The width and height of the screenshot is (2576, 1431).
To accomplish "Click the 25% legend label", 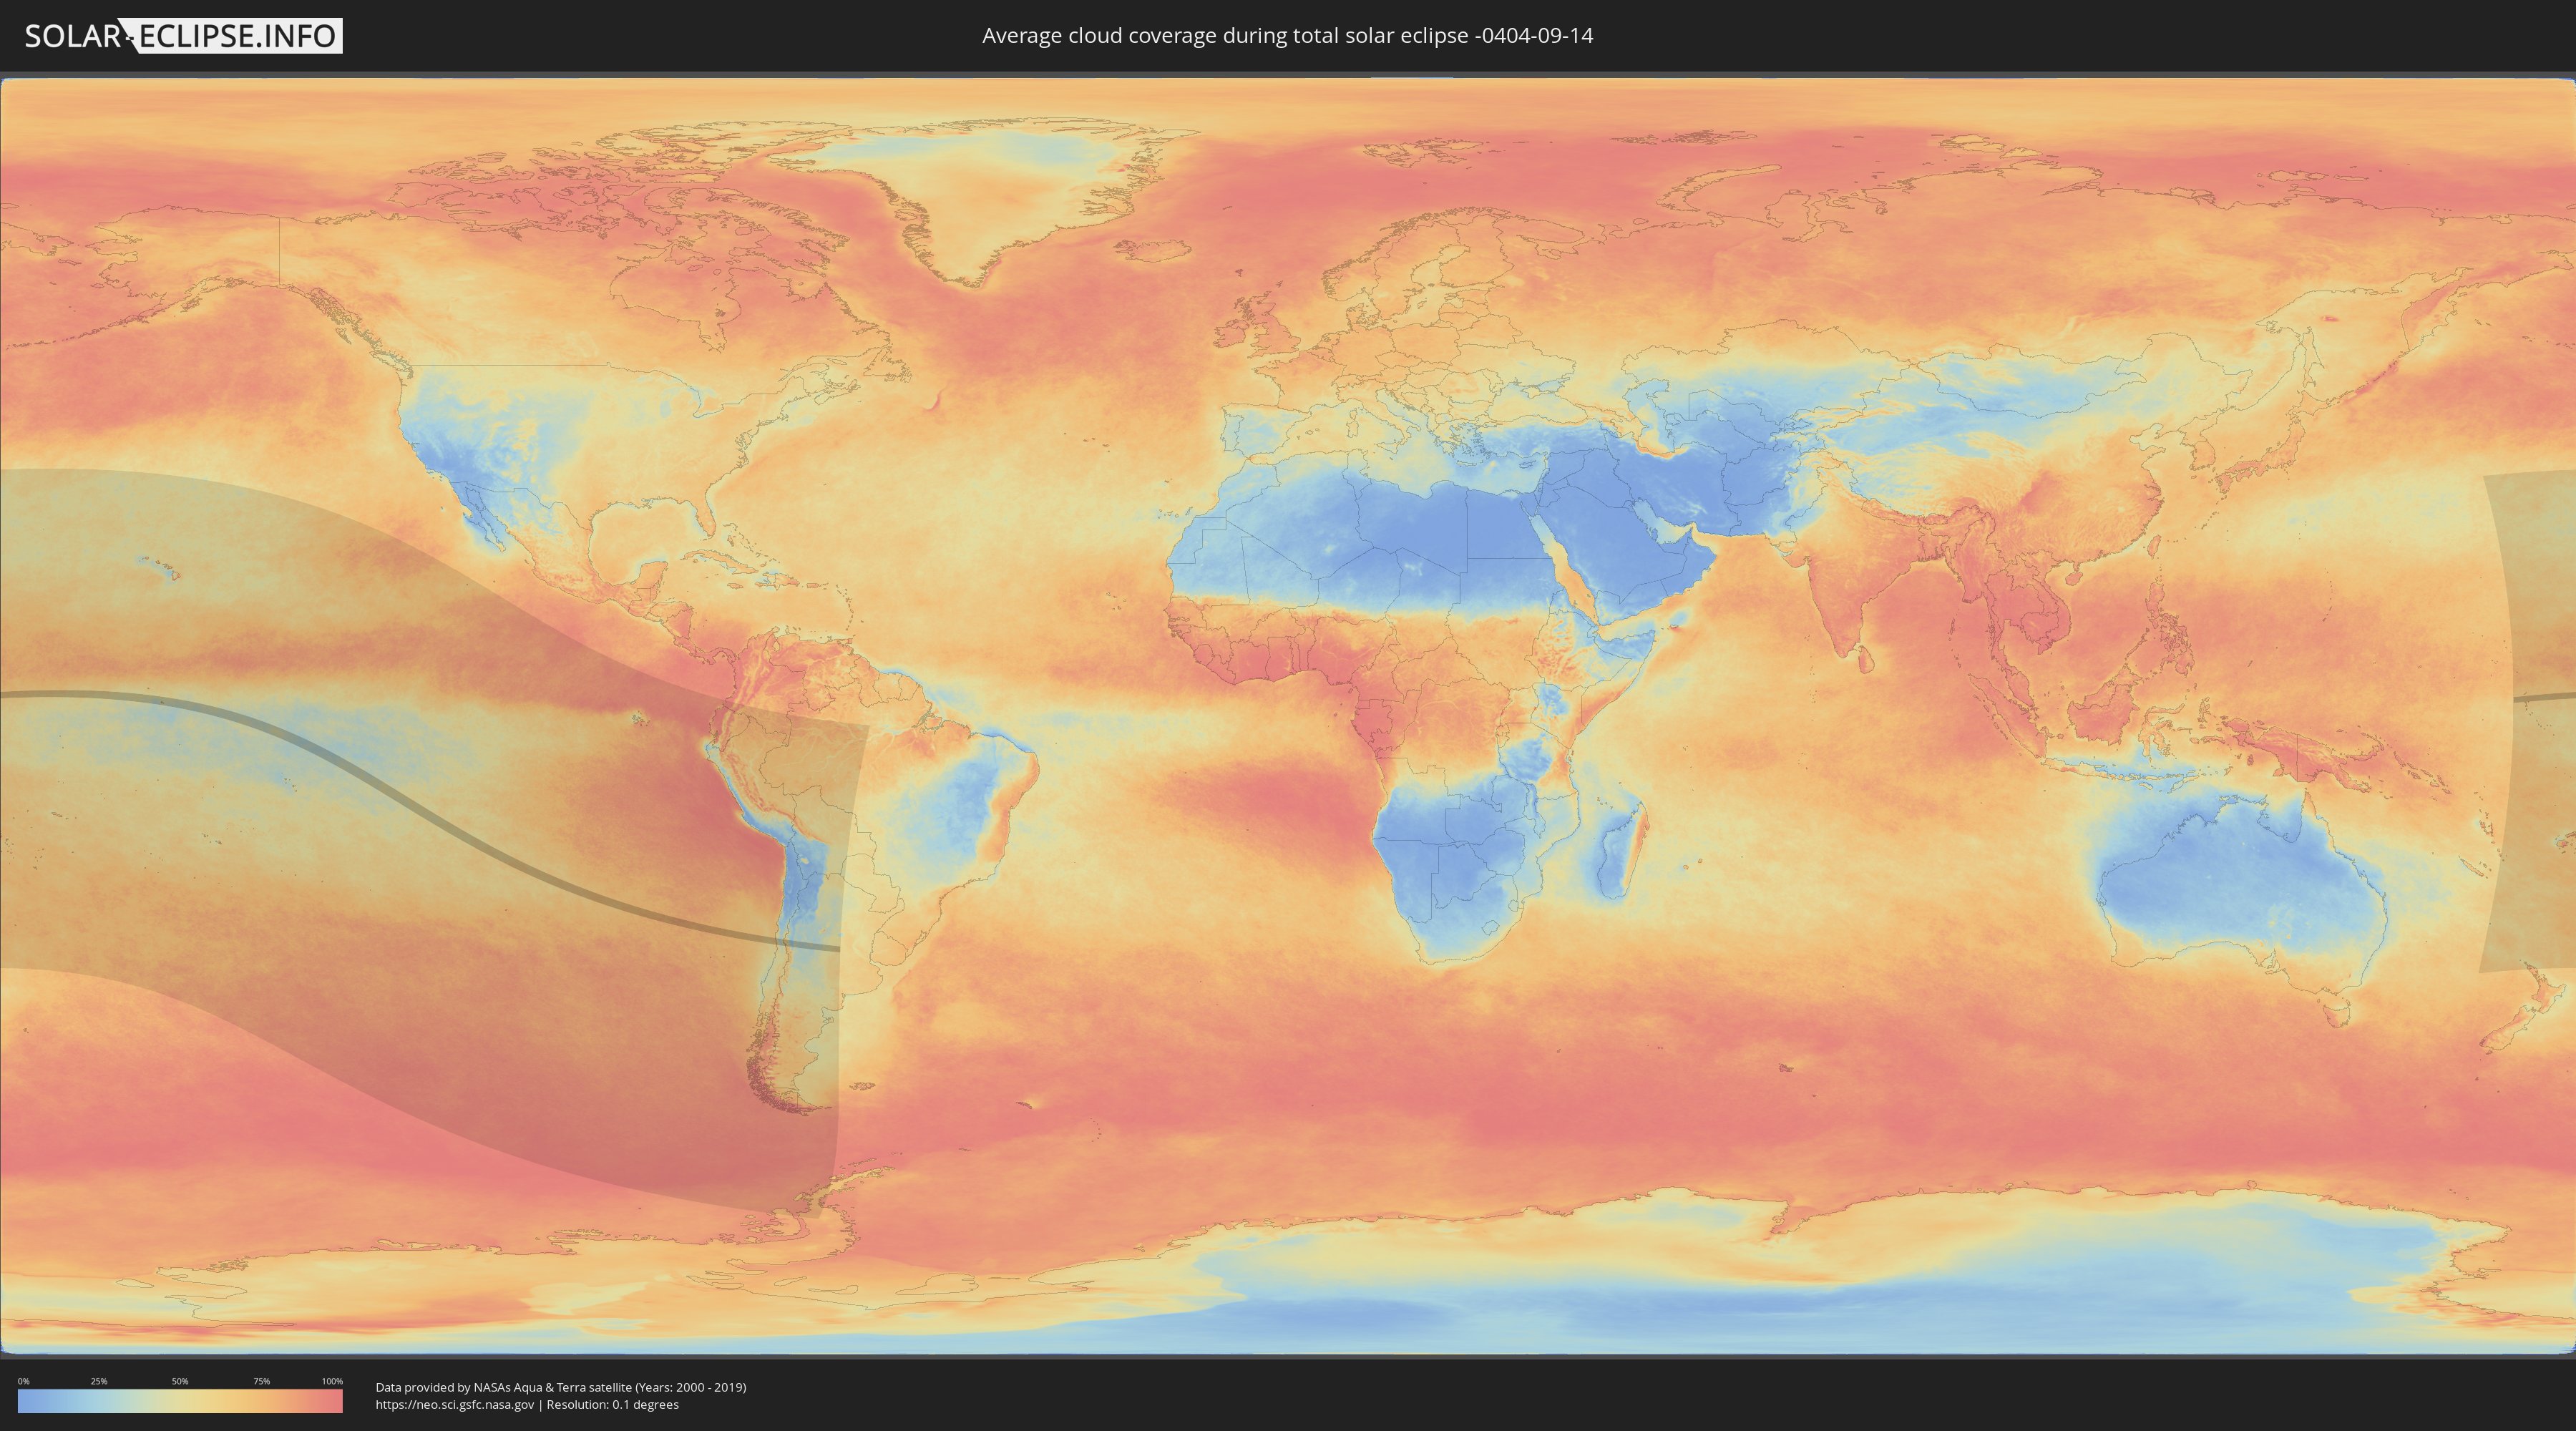I will click(99, 1381).
